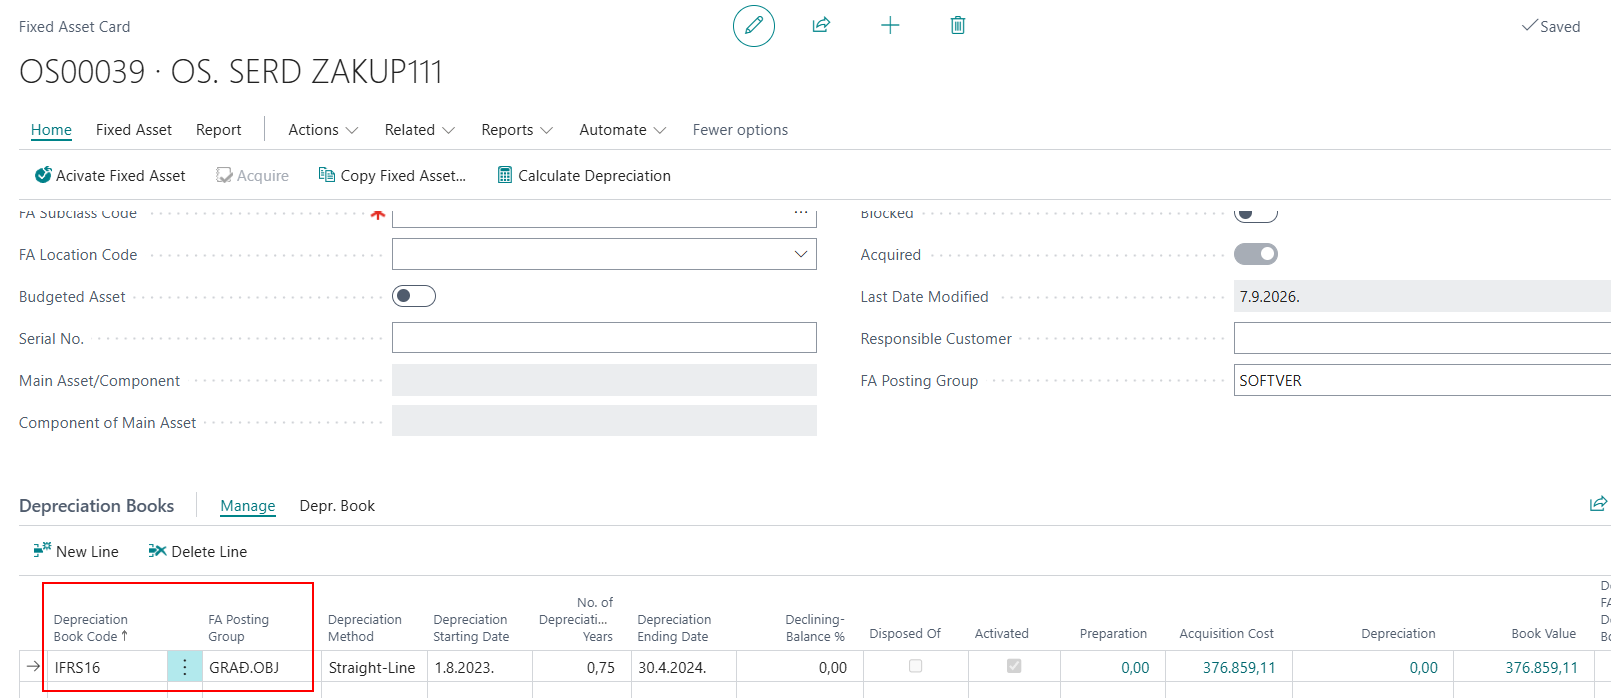Viewport: 1611px width, 698px height.
Task: Click New Line in Depreciation Books
Action: pyautogui.click(x=76, y=551)
